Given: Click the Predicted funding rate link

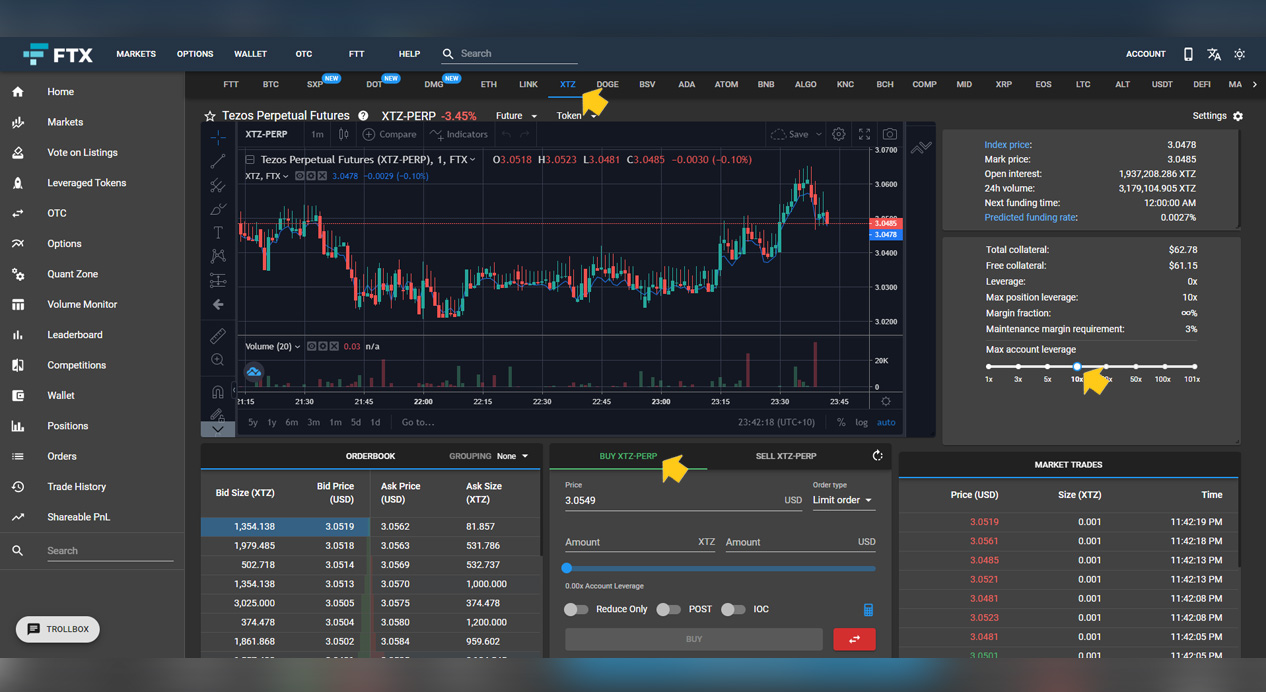Looking at the screenshot, I should pos(1030,217).
